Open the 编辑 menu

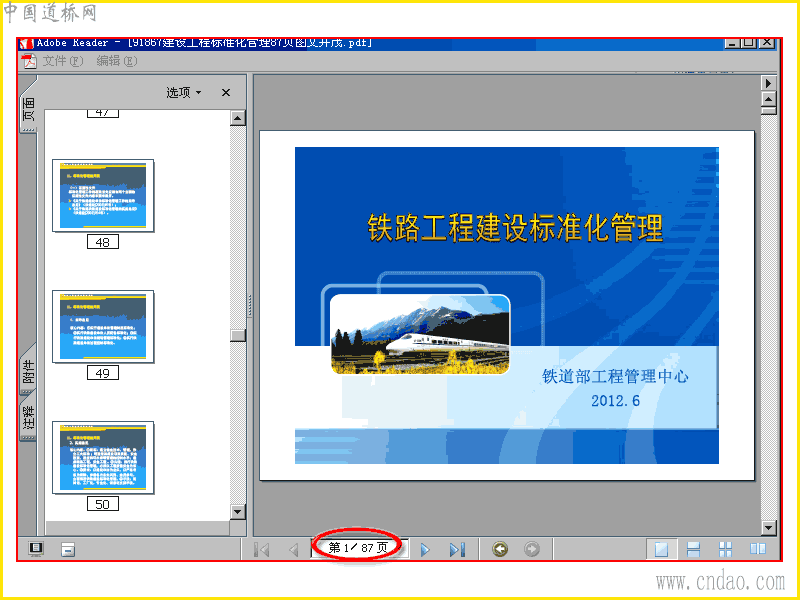(117, 61)
